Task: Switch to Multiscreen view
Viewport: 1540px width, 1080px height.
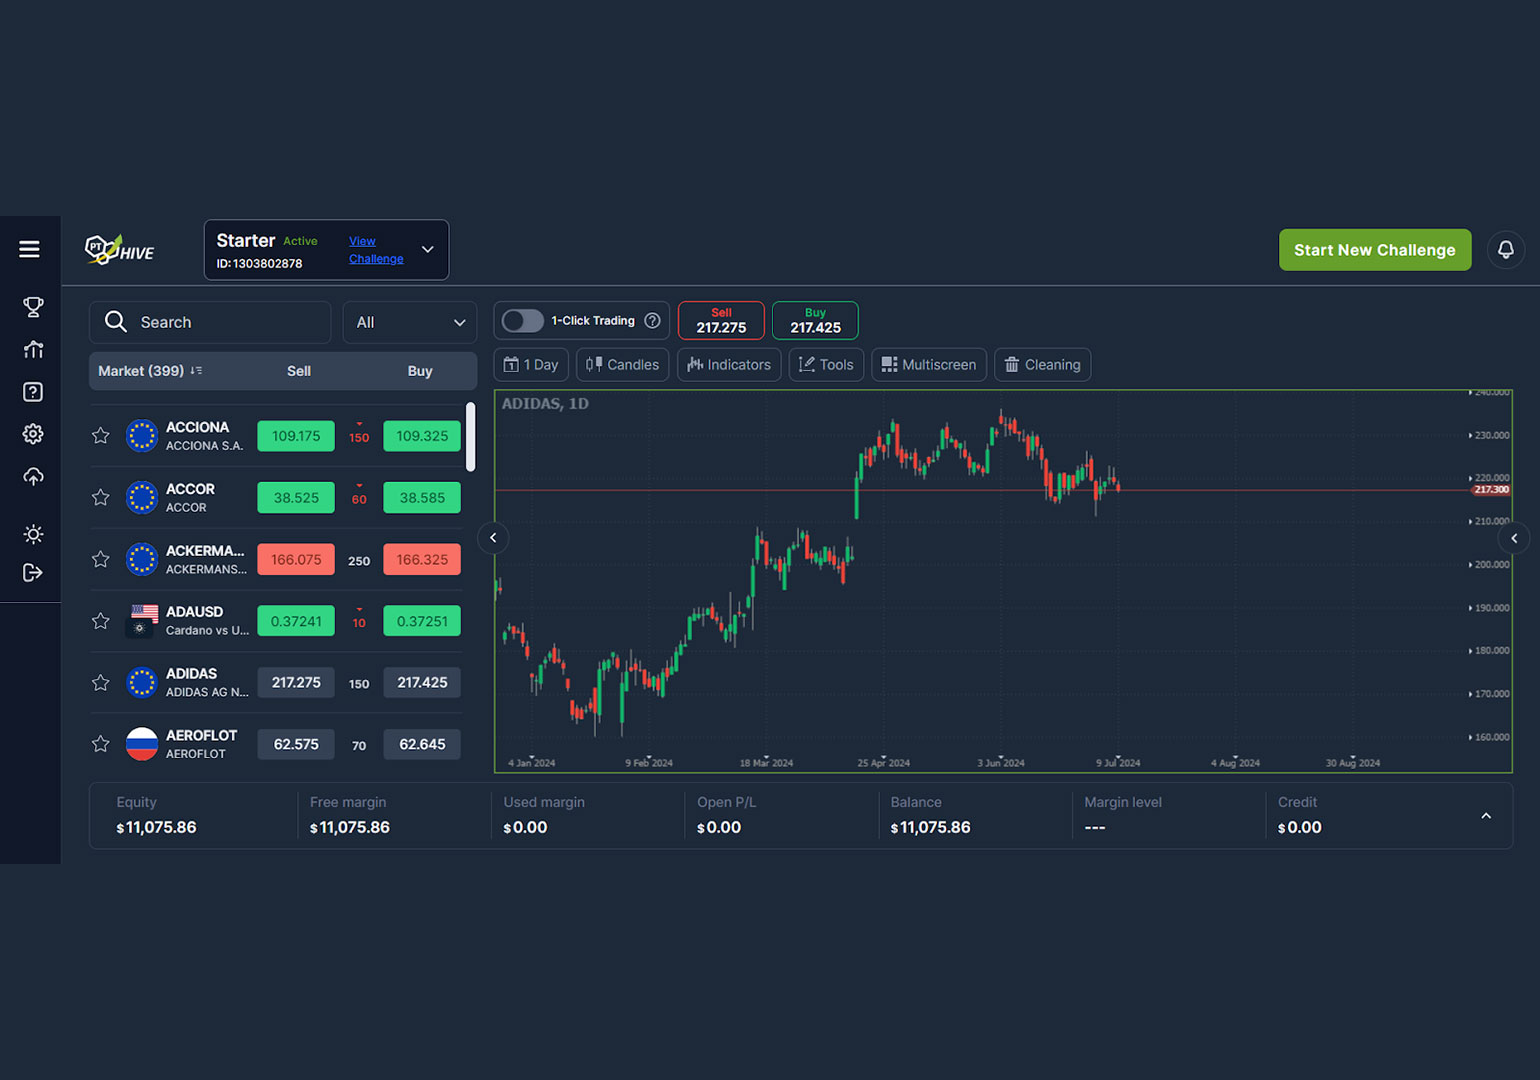Action: click(928, 364)
